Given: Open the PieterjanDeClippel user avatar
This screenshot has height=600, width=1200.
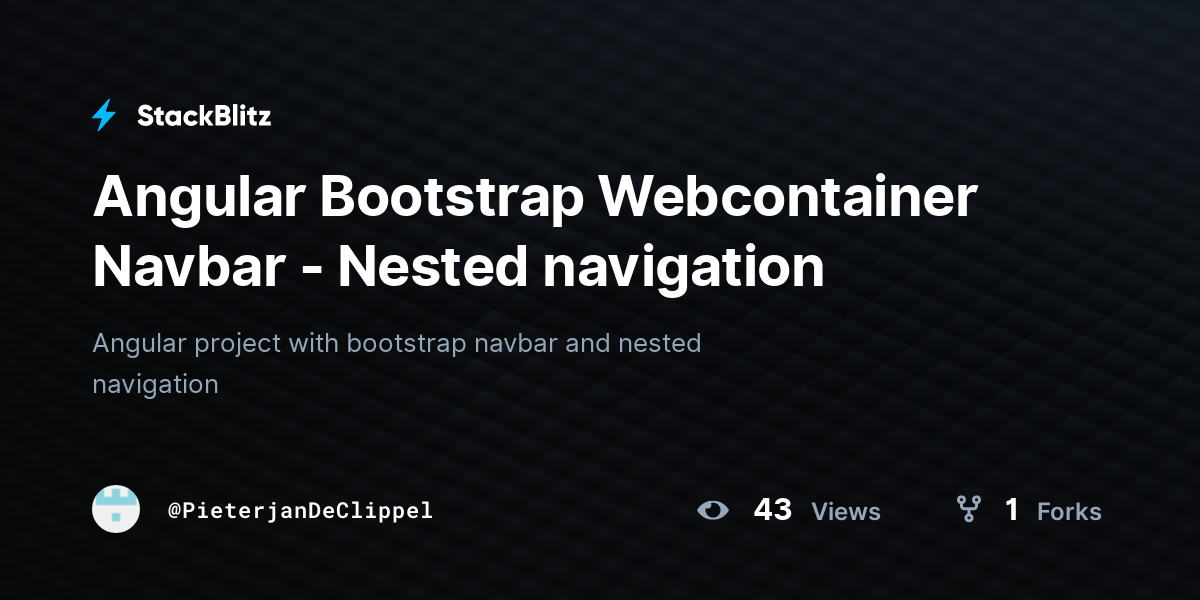Looking at the screenshot, I should pyautogui.click(x=116, y=509).
